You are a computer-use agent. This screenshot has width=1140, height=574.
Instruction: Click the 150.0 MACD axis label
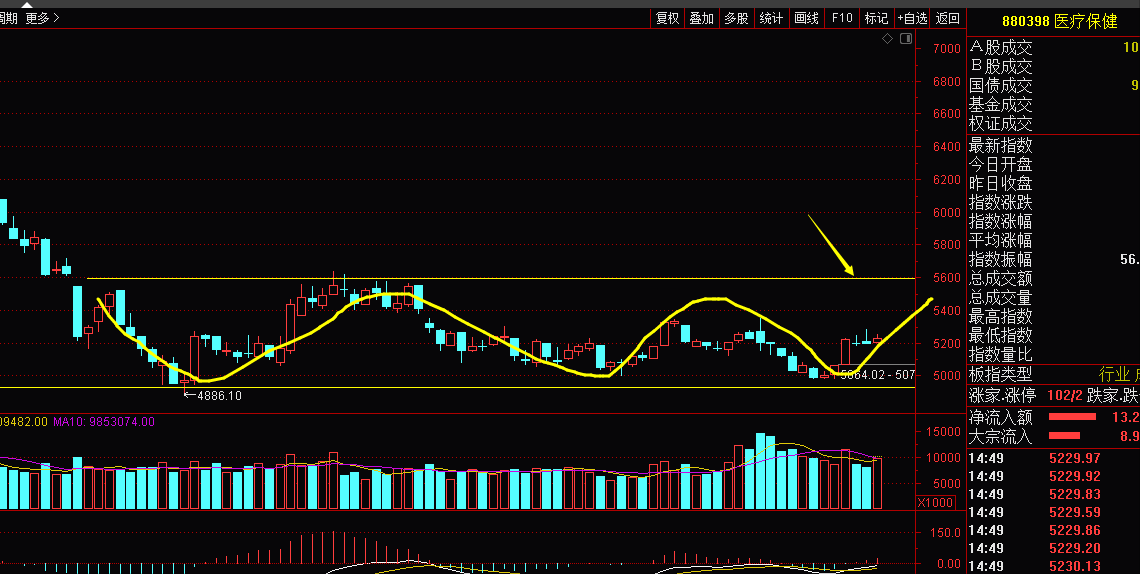947,533
